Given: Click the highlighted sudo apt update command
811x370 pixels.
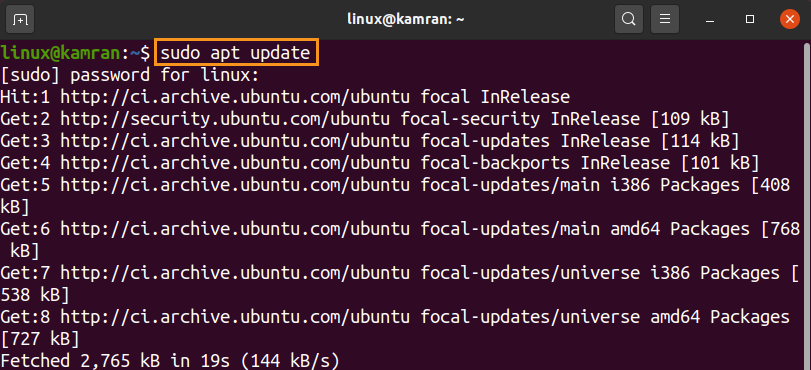Looking at the screenshot, I should (236, 53).
